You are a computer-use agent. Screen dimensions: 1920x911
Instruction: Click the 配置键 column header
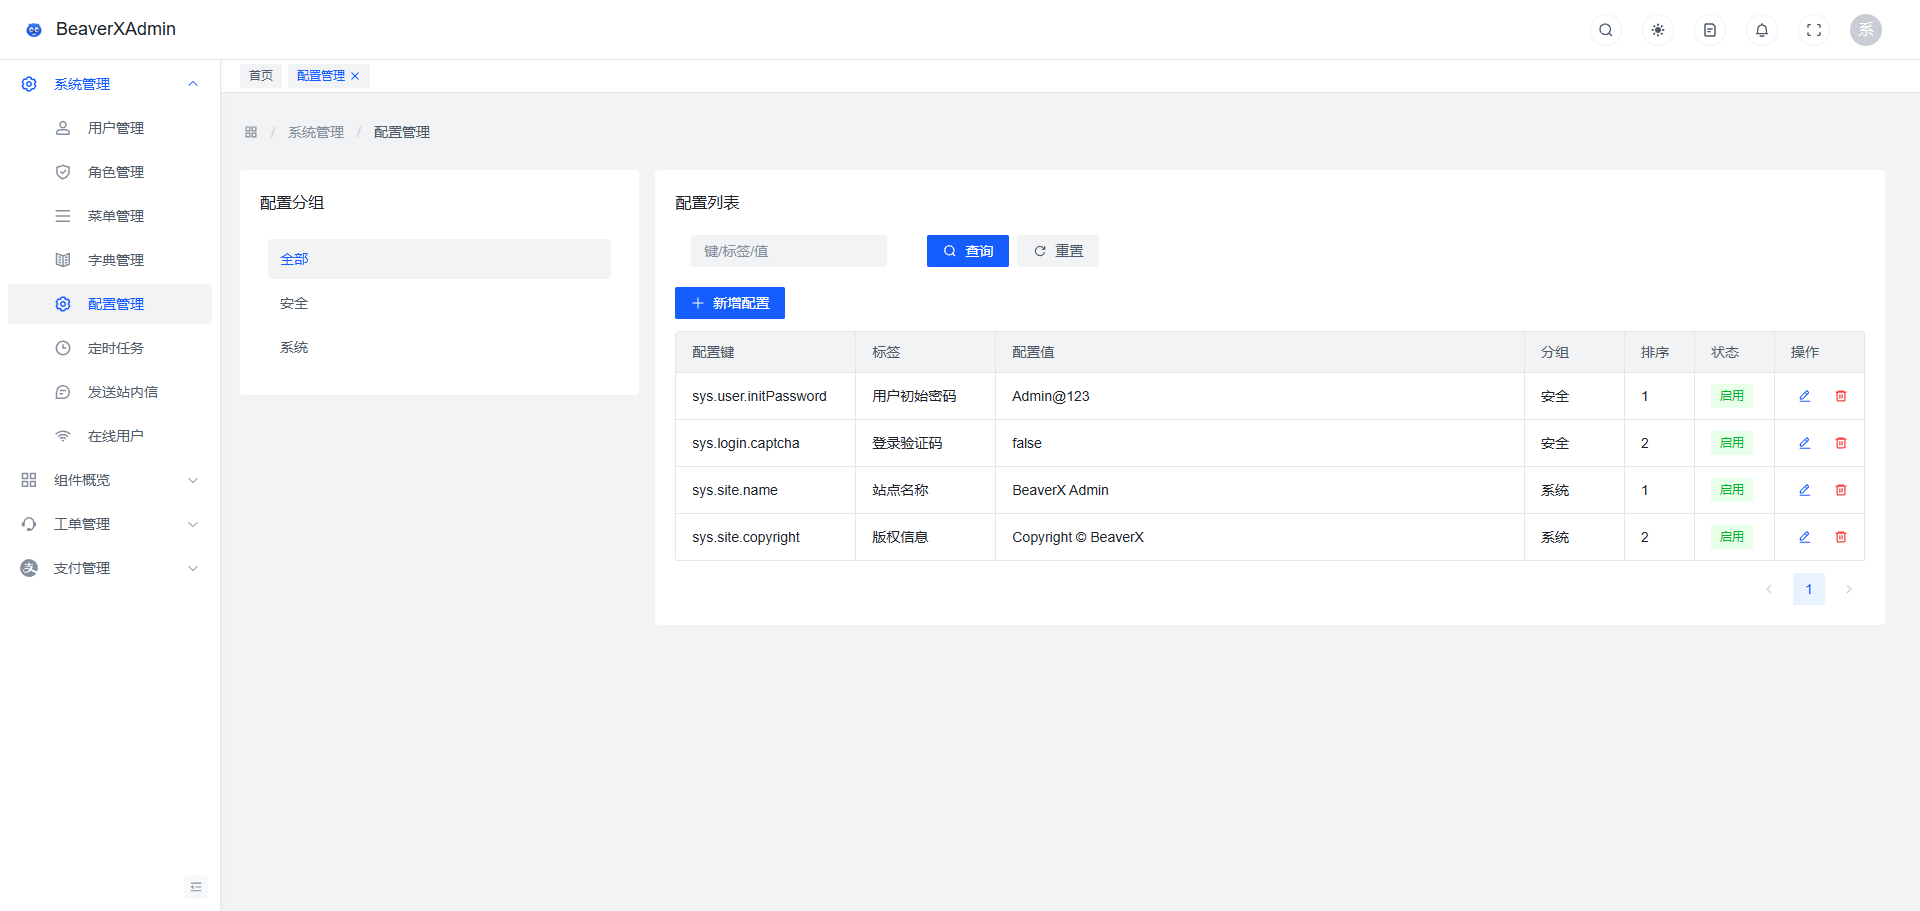[x=765, y=352]
